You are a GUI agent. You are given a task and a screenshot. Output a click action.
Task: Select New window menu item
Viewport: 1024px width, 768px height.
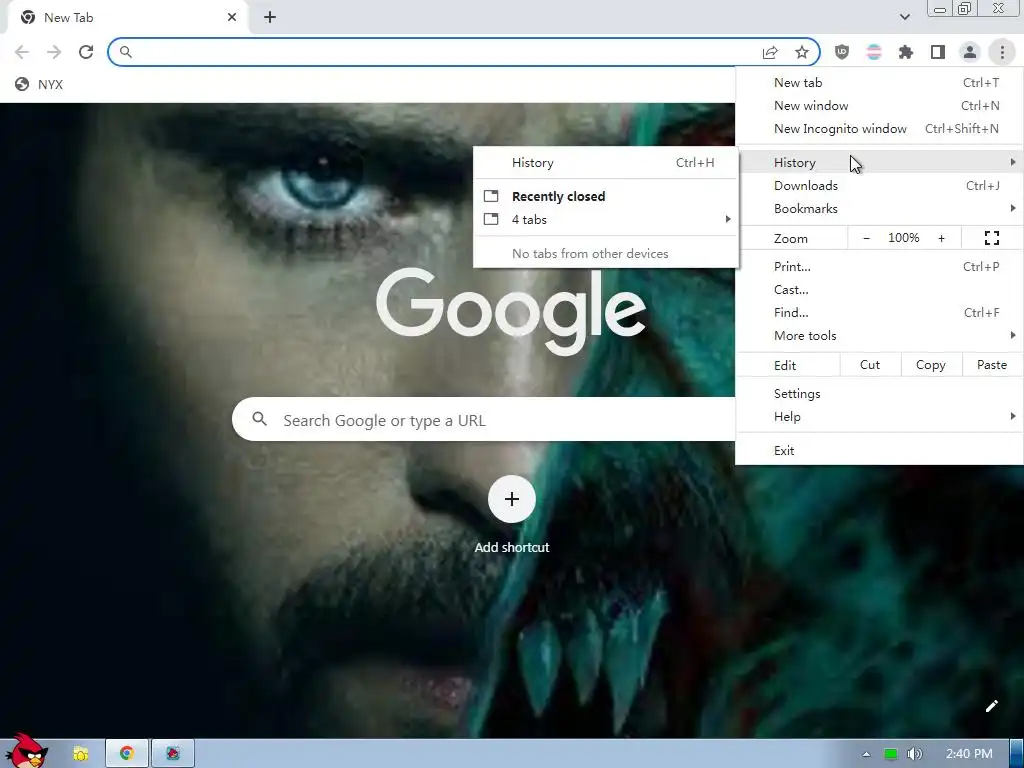tap(879, 106)
